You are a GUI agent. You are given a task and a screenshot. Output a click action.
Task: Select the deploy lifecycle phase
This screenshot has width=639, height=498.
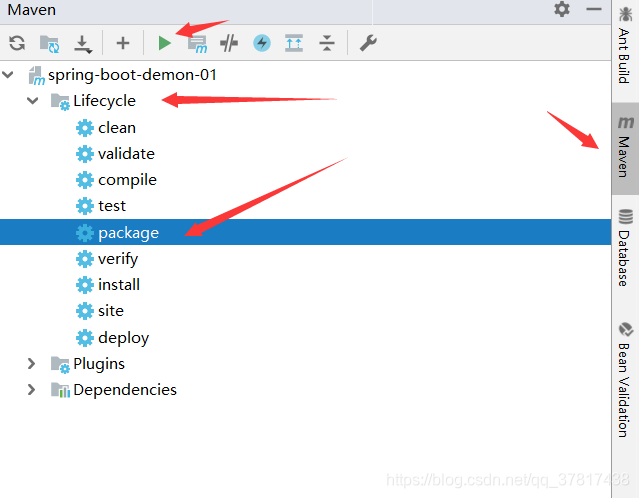(306, 337)
